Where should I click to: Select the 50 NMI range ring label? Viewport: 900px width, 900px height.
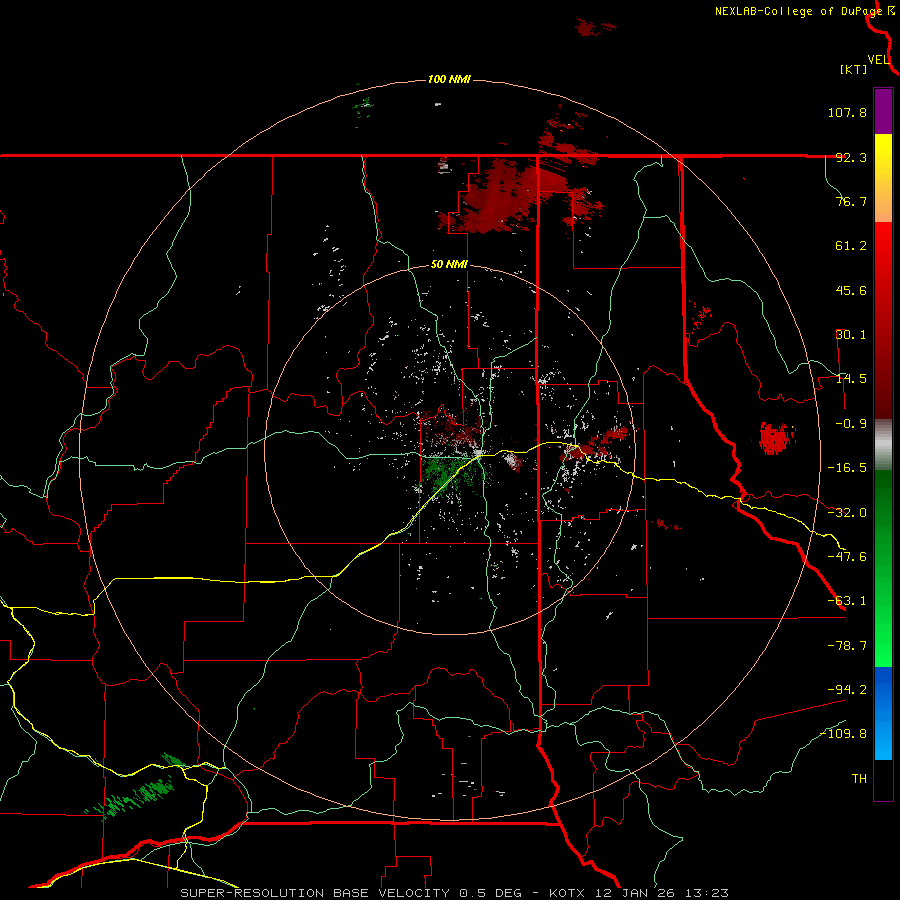449,264
